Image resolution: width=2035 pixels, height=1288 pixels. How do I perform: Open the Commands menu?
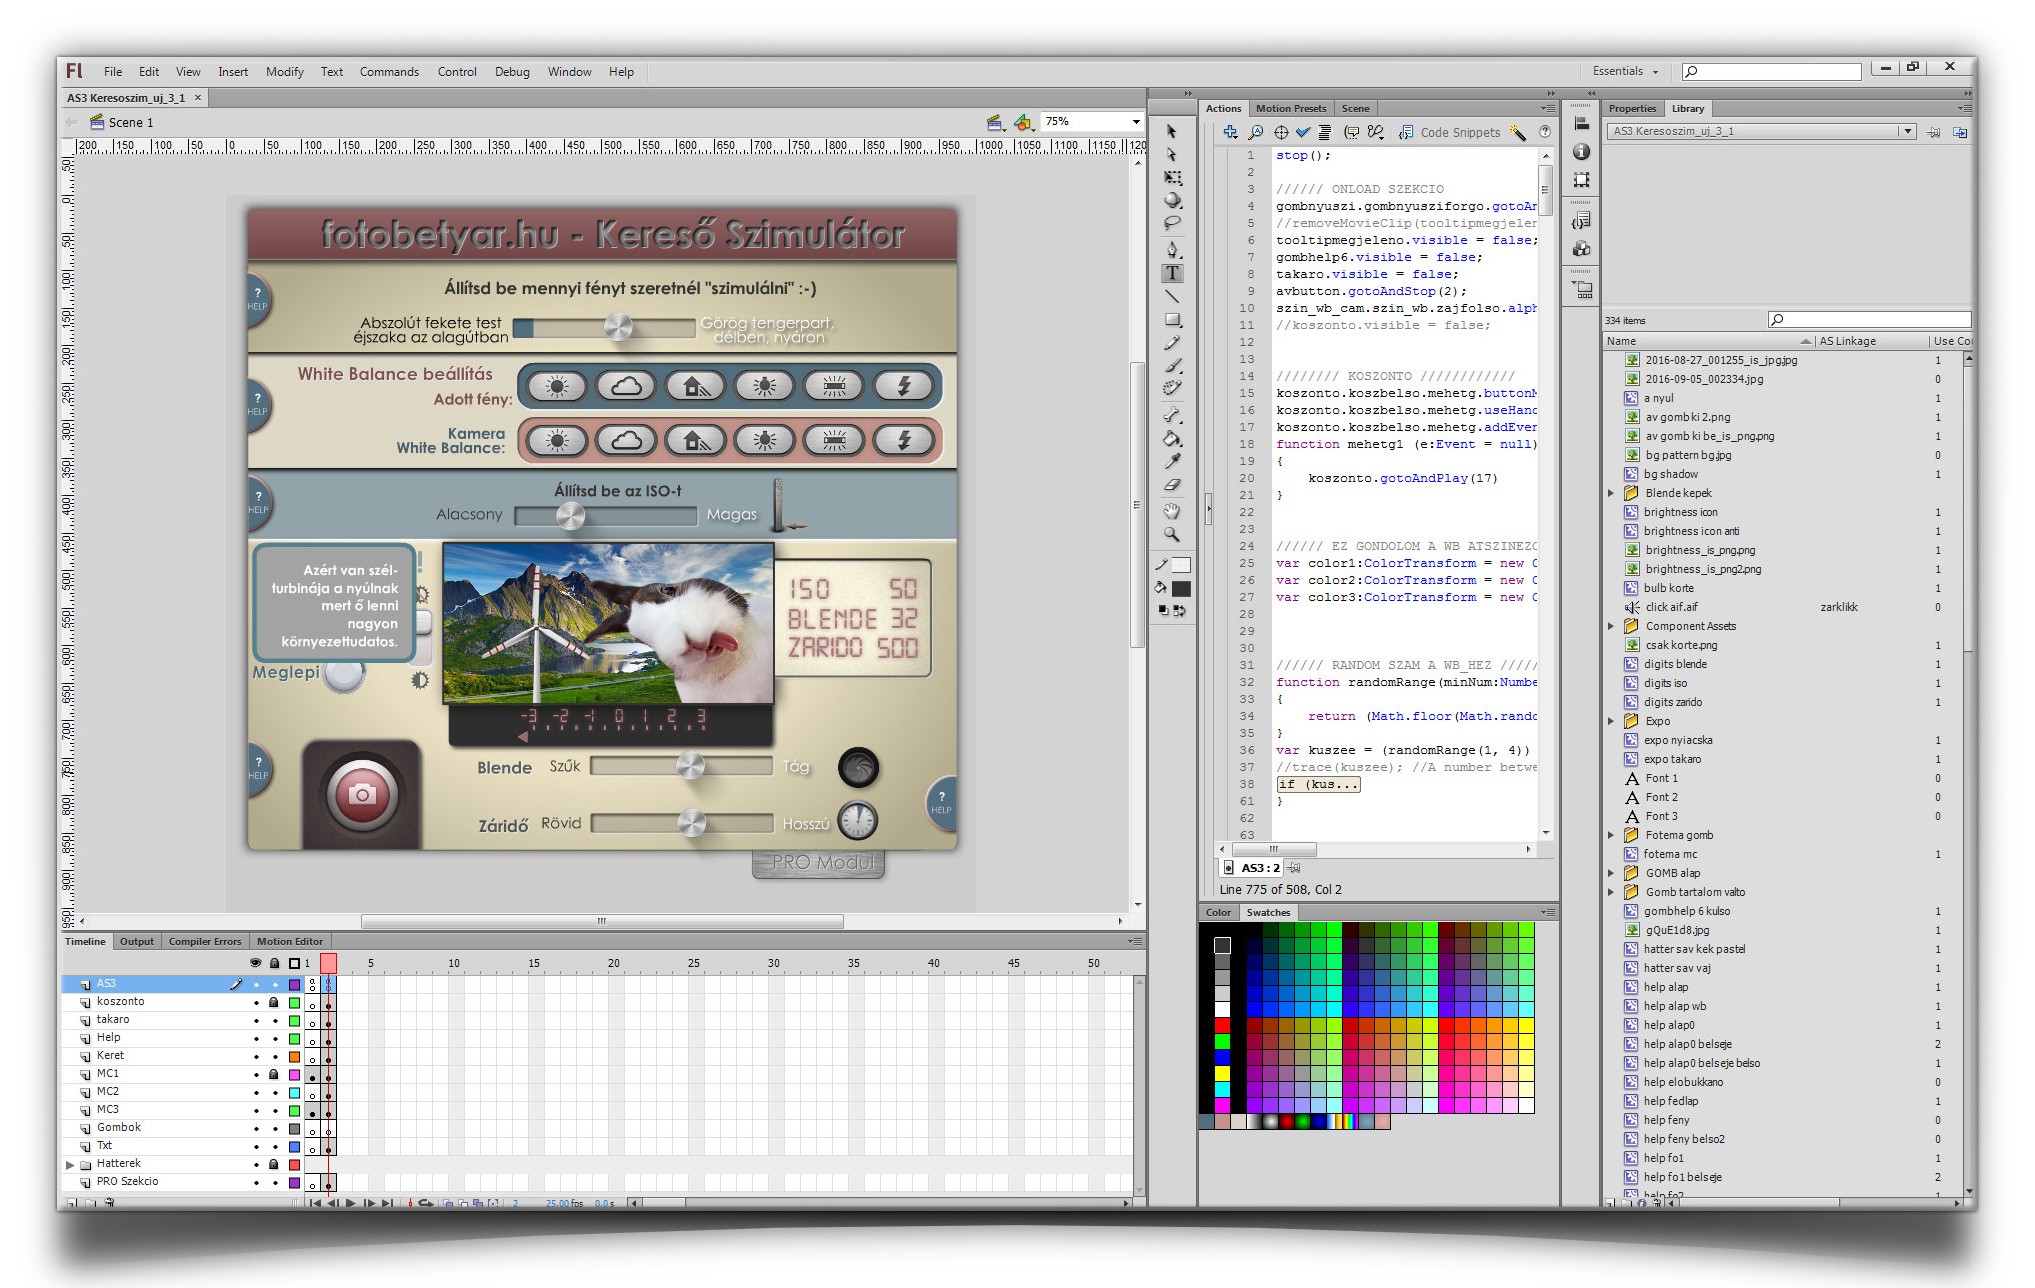coord(389,72)
